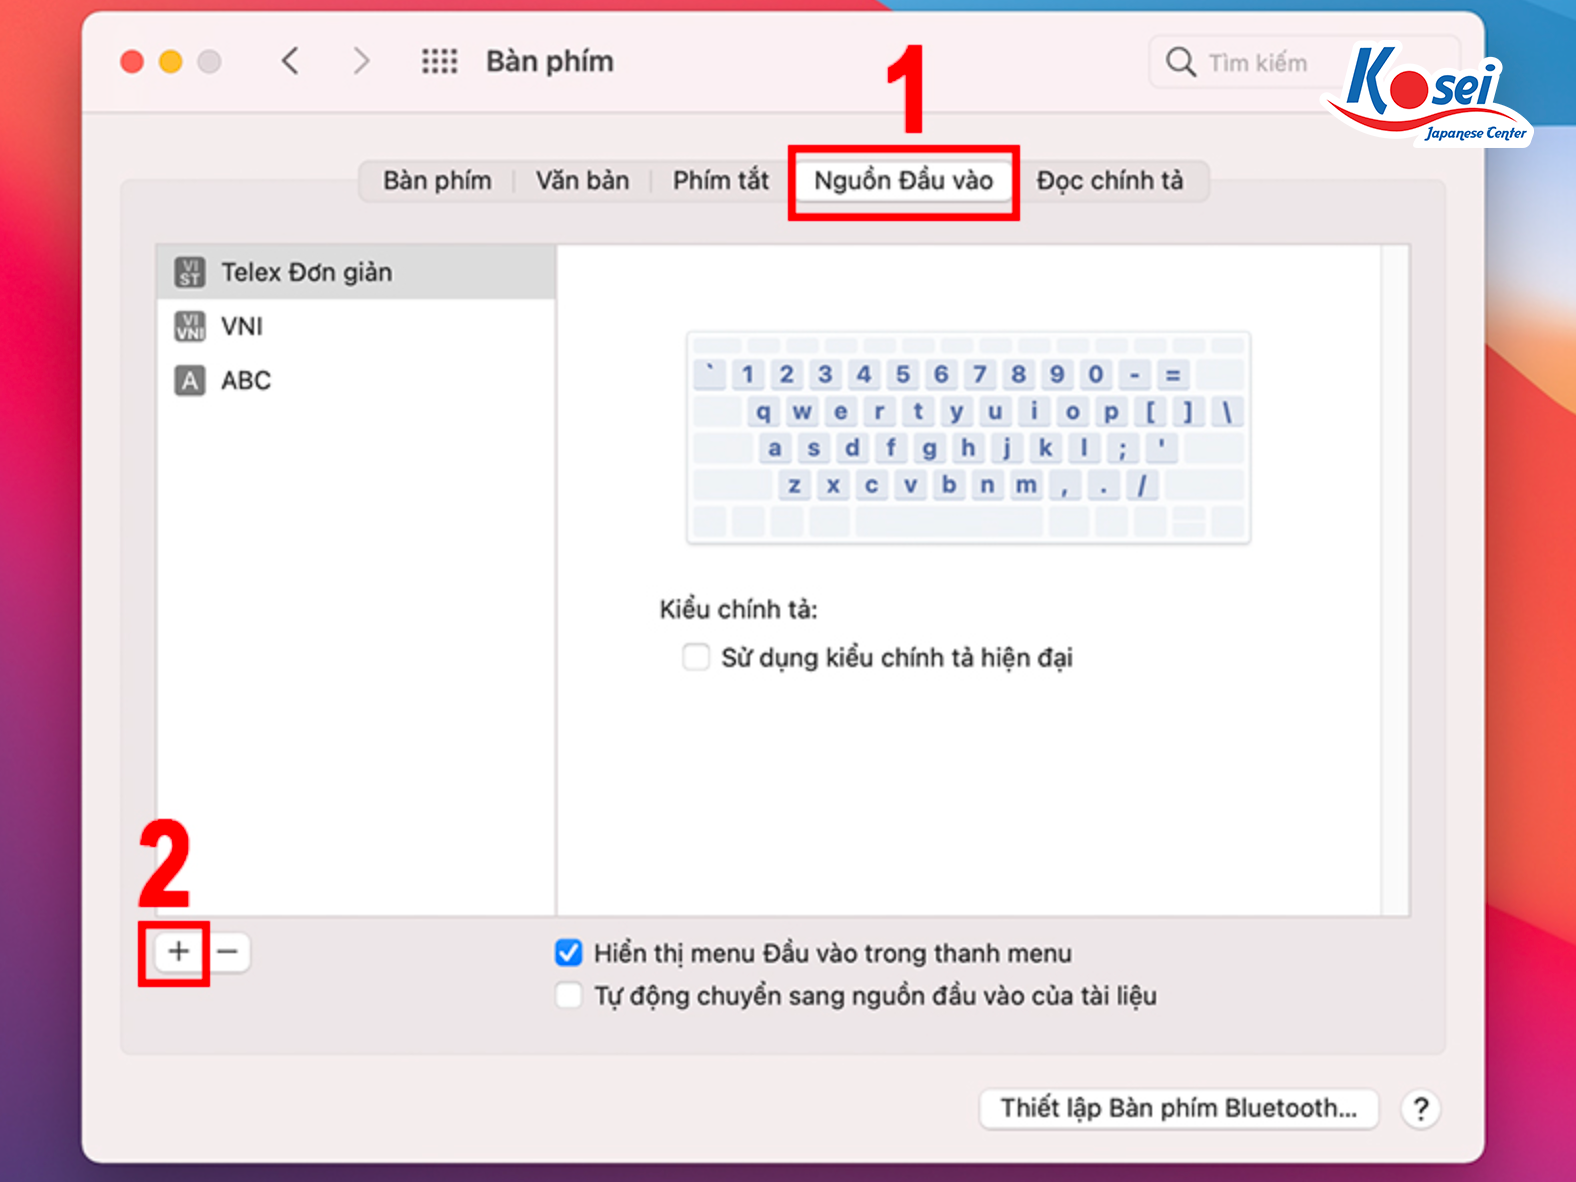Enable Tự động chuyển sang nguồn đầu vào

[569, 996]
